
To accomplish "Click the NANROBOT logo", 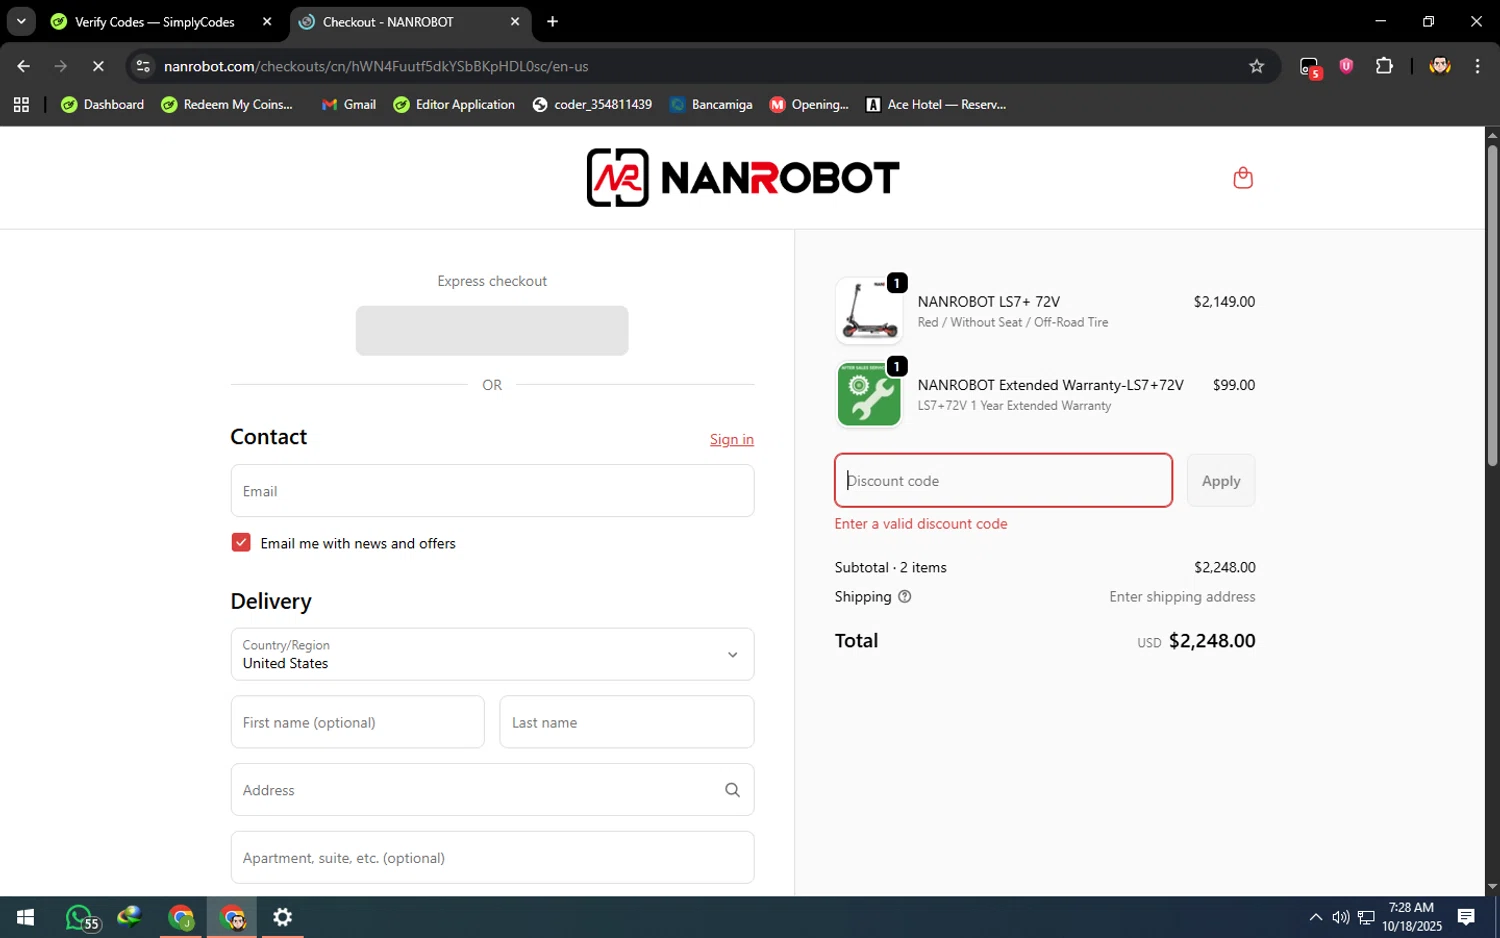I will 743,178.
